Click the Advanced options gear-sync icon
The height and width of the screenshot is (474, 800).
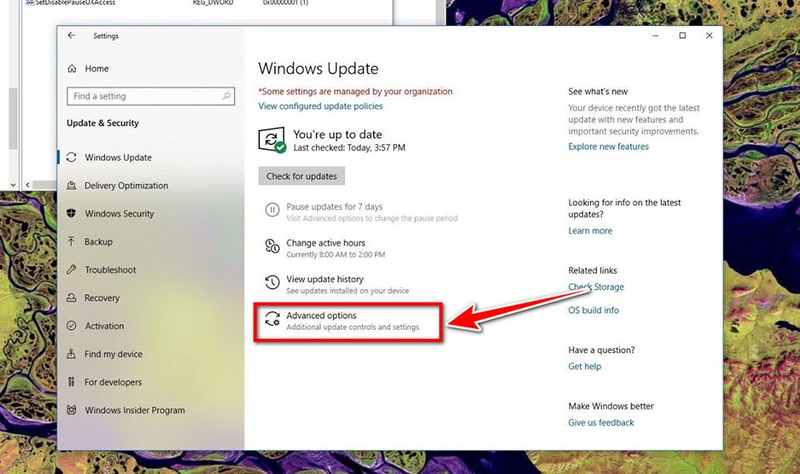pyautogui.click(x=272, y=319)
